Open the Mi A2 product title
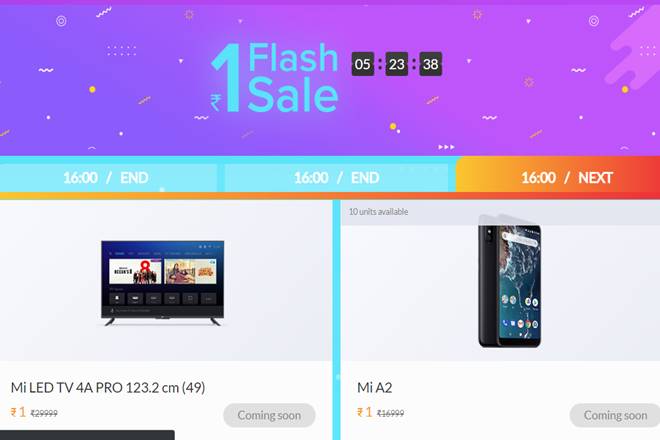 coord(375,387)
